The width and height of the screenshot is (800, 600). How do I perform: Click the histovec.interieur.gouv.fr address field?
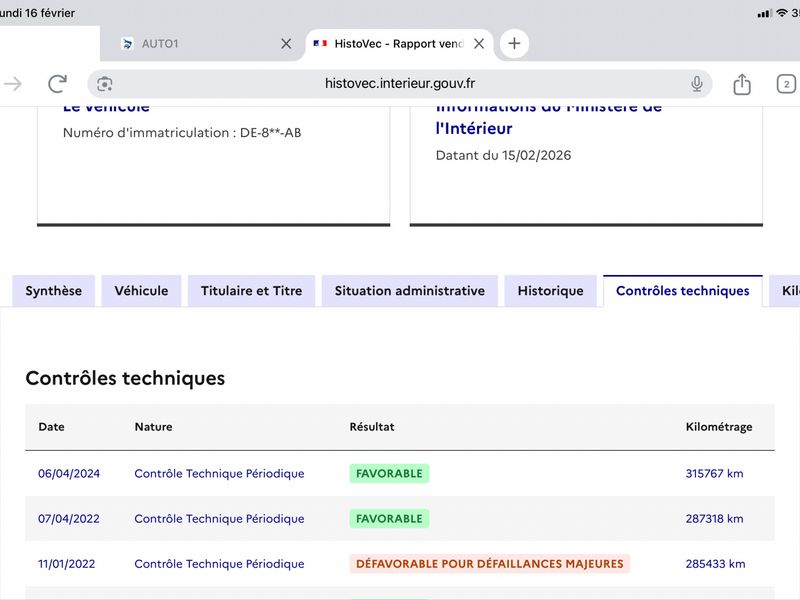400,84
